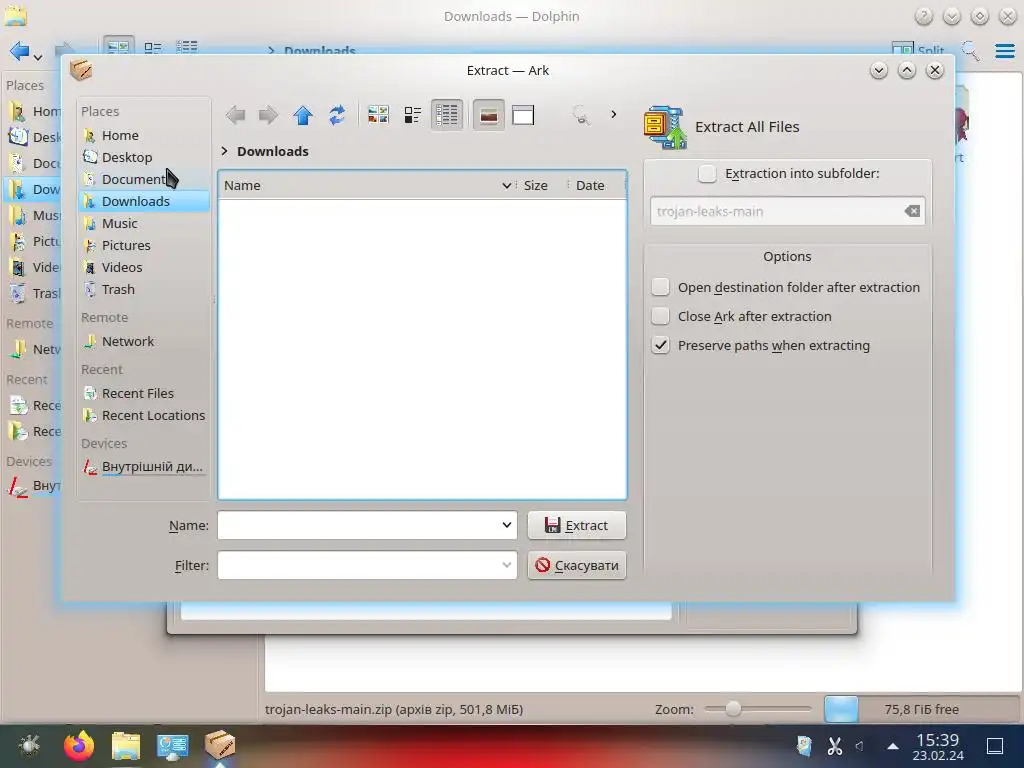Click the Size column header

[536, 185]
